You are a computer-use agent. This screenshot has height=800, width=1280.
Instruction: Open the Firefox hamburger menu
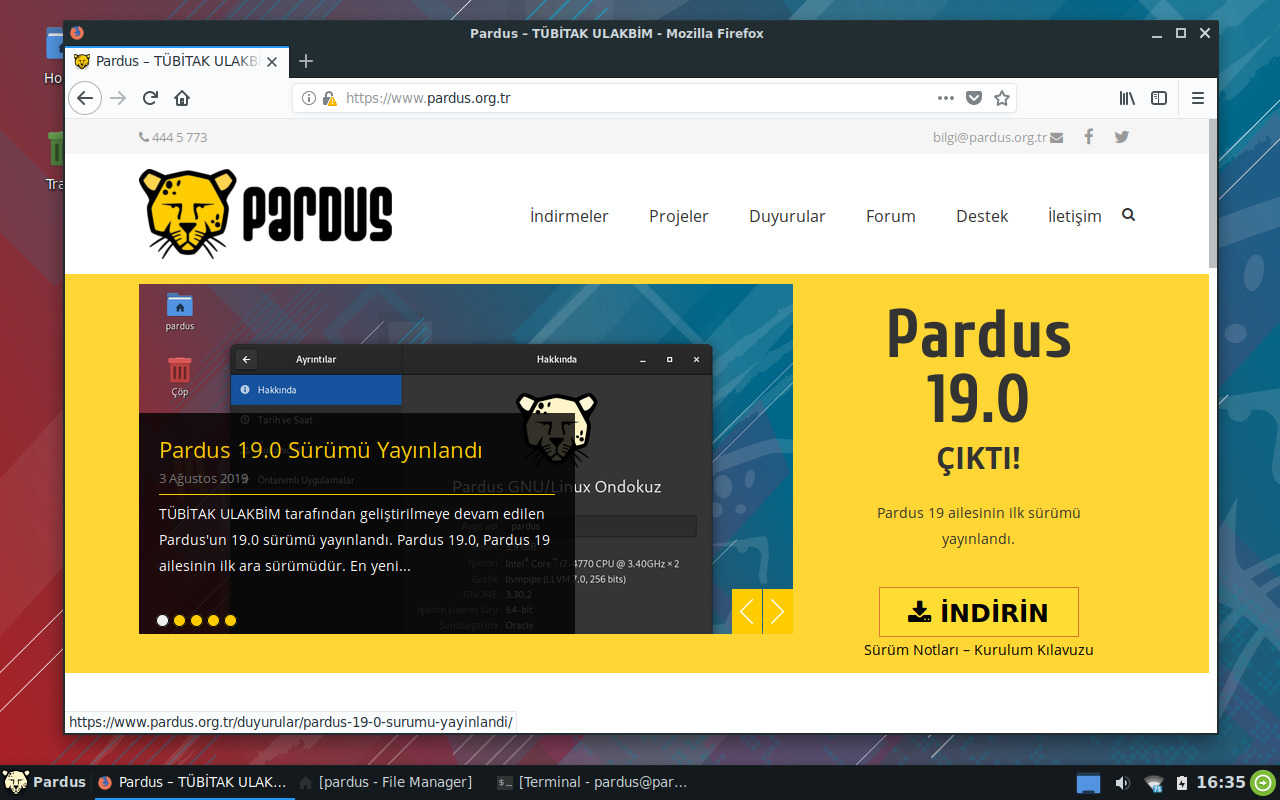(x=1197, y=98)
